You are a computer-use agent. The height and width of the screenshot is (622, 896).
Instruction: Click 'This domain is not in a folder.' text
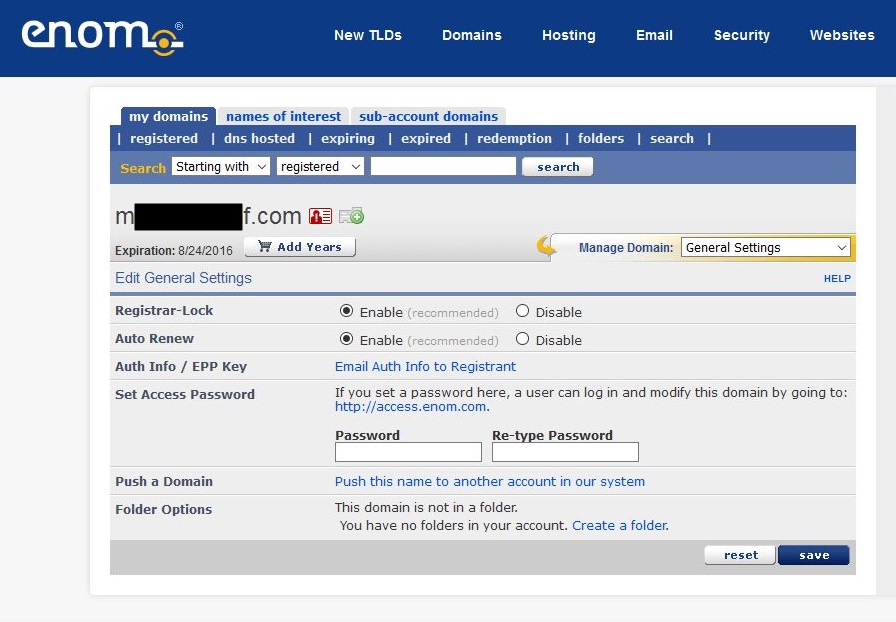(x=426, y=507)
